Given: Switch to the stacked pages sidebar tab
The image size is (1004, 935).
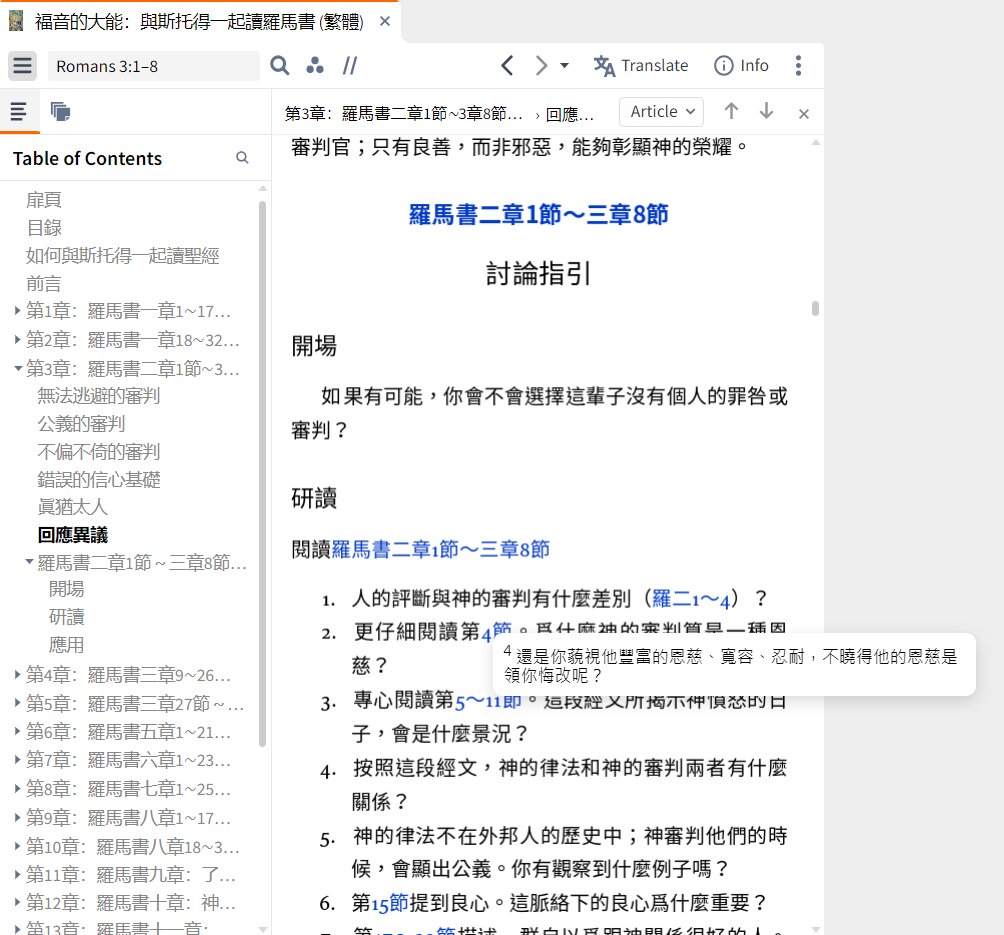Looking at the screenshot, I should pos(60,112).
